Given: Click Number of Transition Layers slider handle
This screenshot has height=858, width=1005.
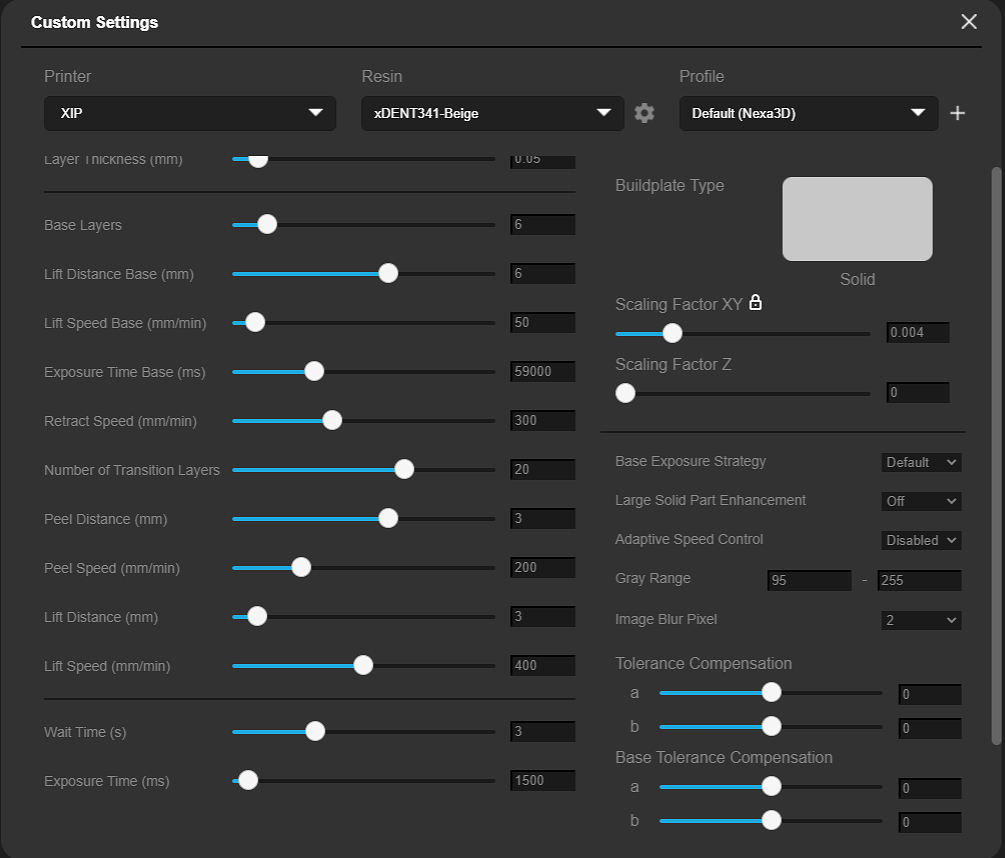Looking at the screenshot, I should point(404,469).
